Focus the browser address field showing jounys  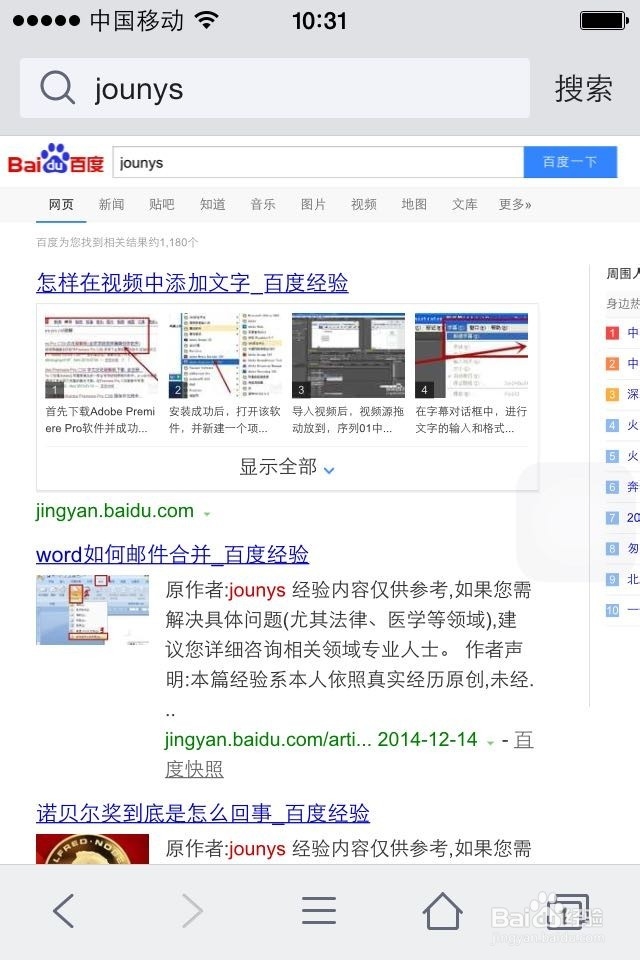coord(274,88)
